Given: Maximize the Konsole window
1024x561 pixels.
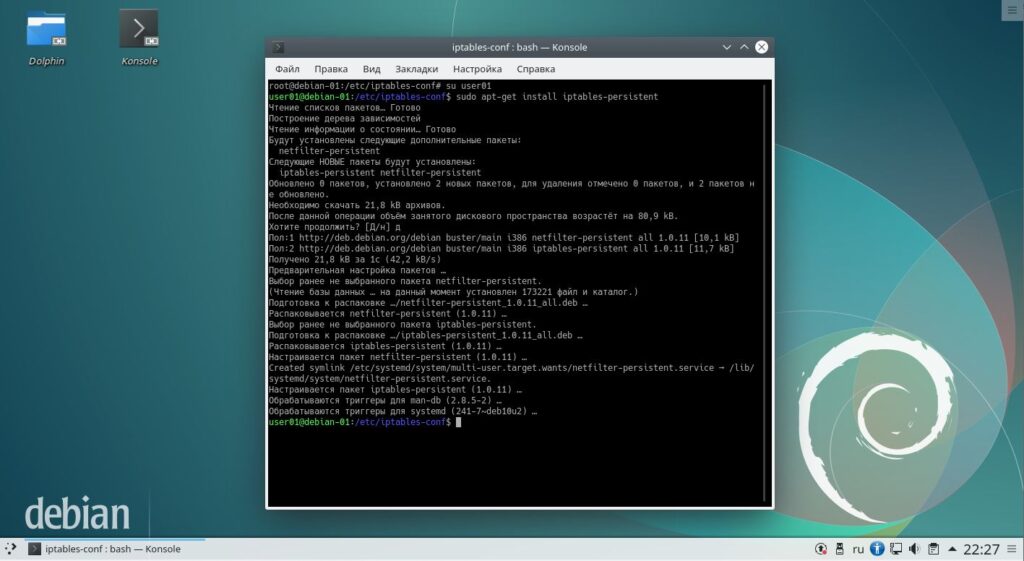Looking at the screenshot, I should [x=744, y=47].
